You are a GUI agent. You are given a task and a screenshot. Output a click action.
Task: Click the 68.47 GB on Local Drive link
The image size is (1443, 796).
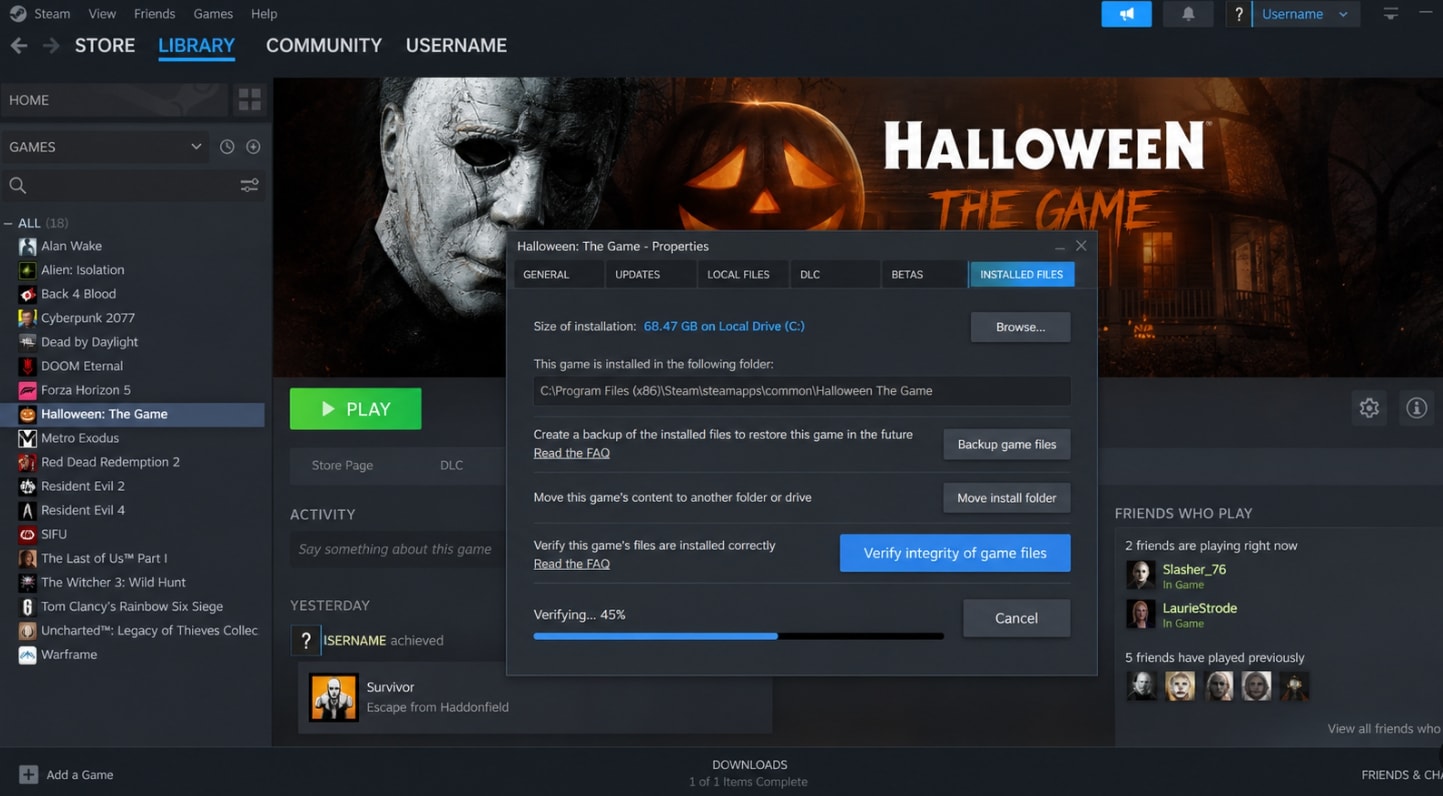click(x=724, y=326)
